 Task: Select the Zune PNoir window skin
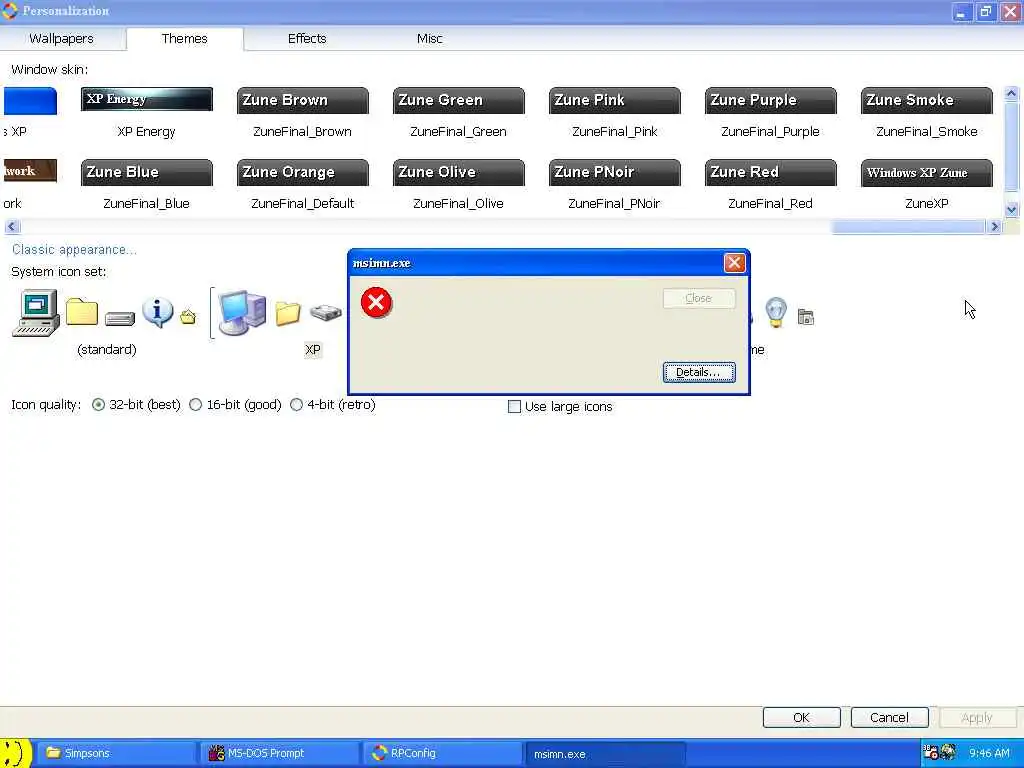click(x=615, y=172)
